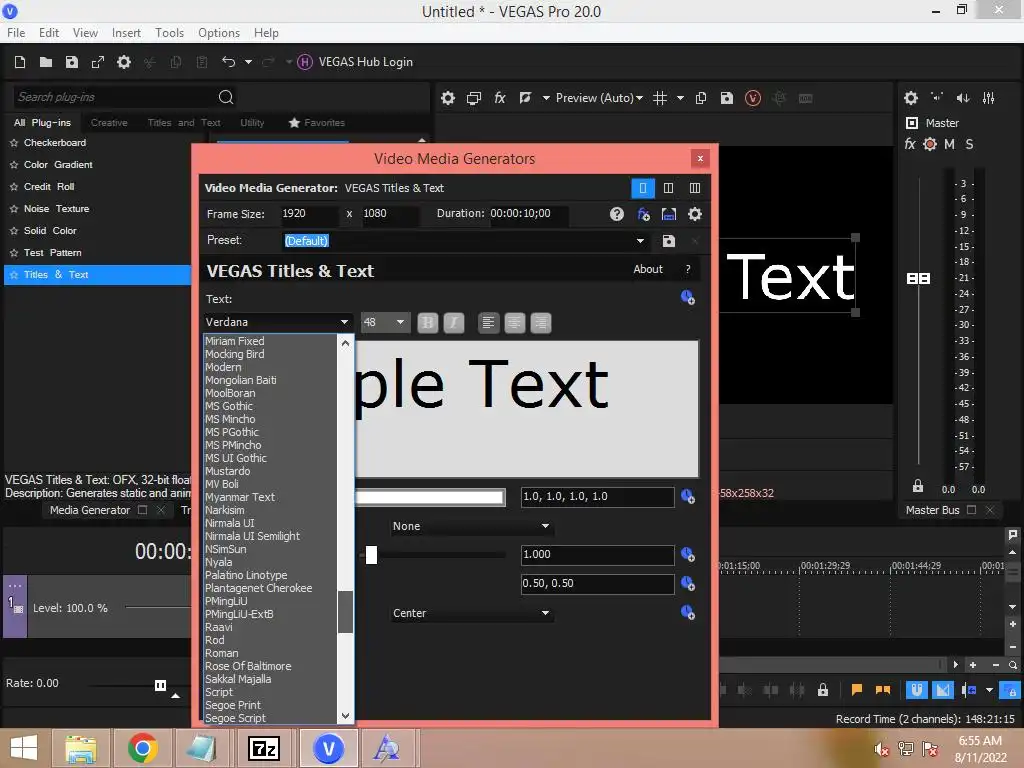Click the About link in Titles & Text
The image size is (1024, 768).
click(x=648, y=269)
